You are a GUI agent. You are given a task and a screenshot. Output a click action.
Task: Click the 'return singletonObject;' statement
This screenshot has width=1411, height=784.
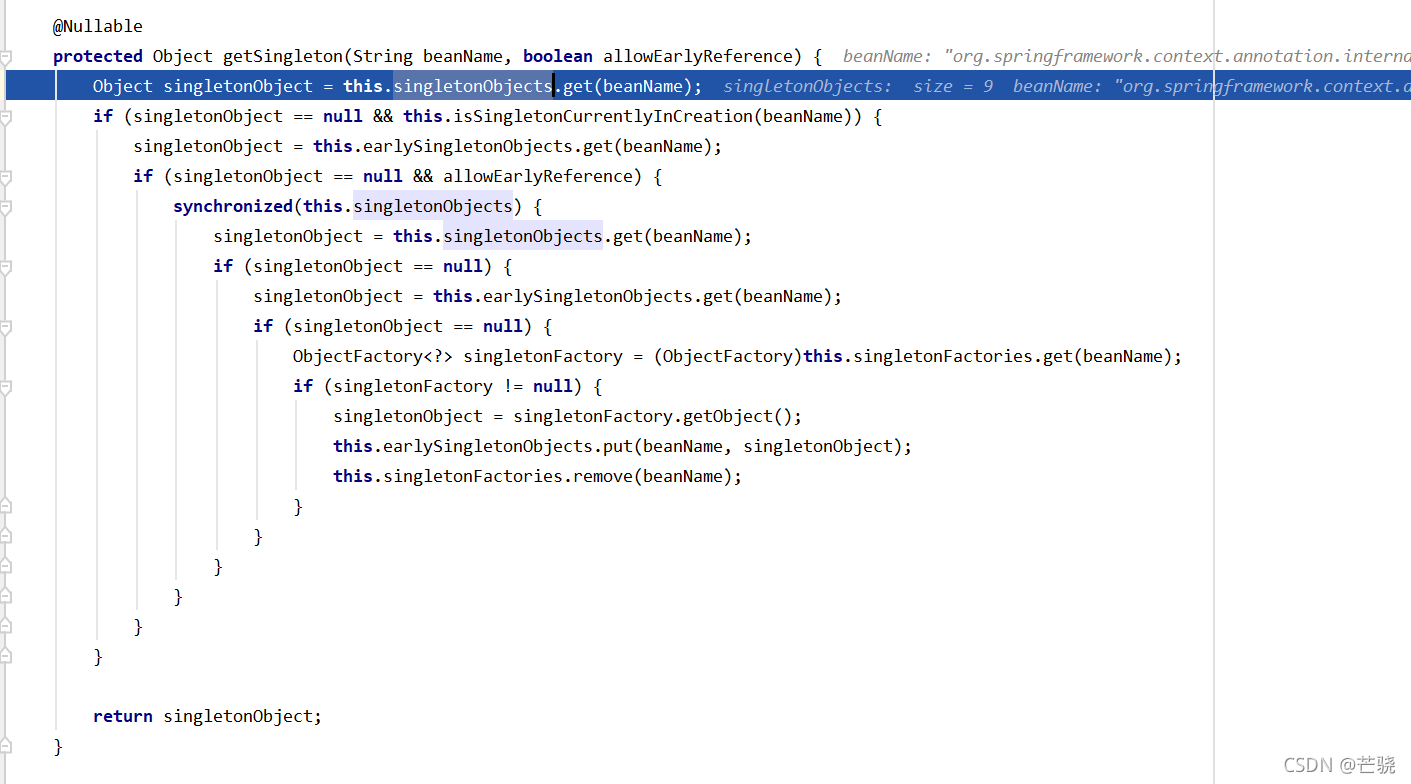point(208,716)
